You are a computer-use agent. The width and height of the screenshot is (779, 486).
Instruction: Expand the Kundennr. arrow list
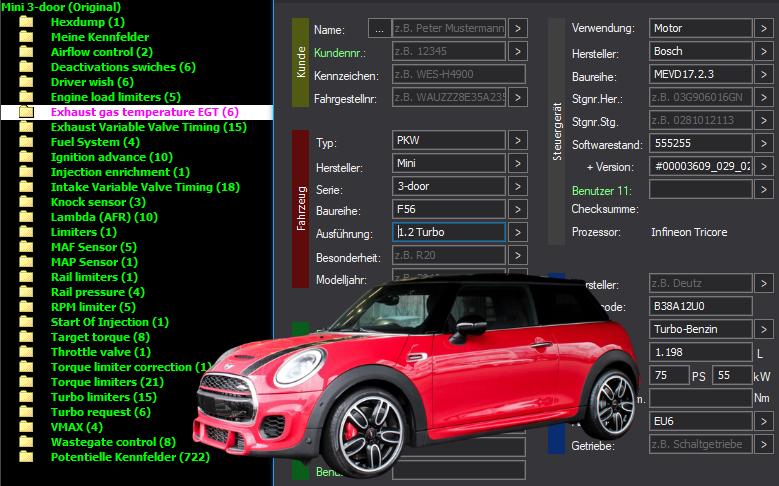(518, 51)
